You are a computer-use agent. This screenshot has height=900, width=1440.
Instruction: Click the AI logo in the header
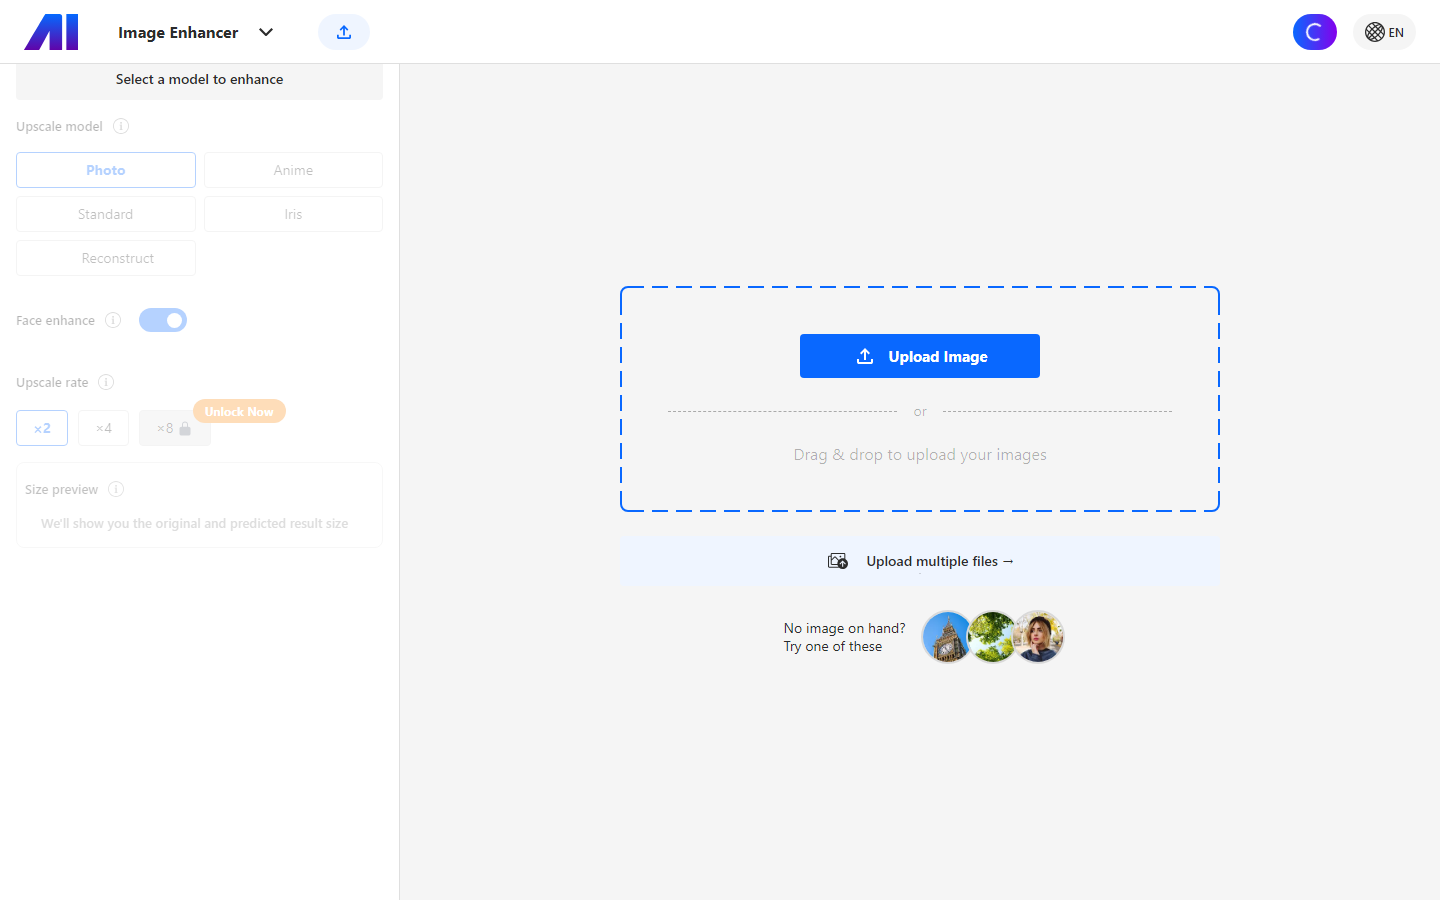point(51,32)
